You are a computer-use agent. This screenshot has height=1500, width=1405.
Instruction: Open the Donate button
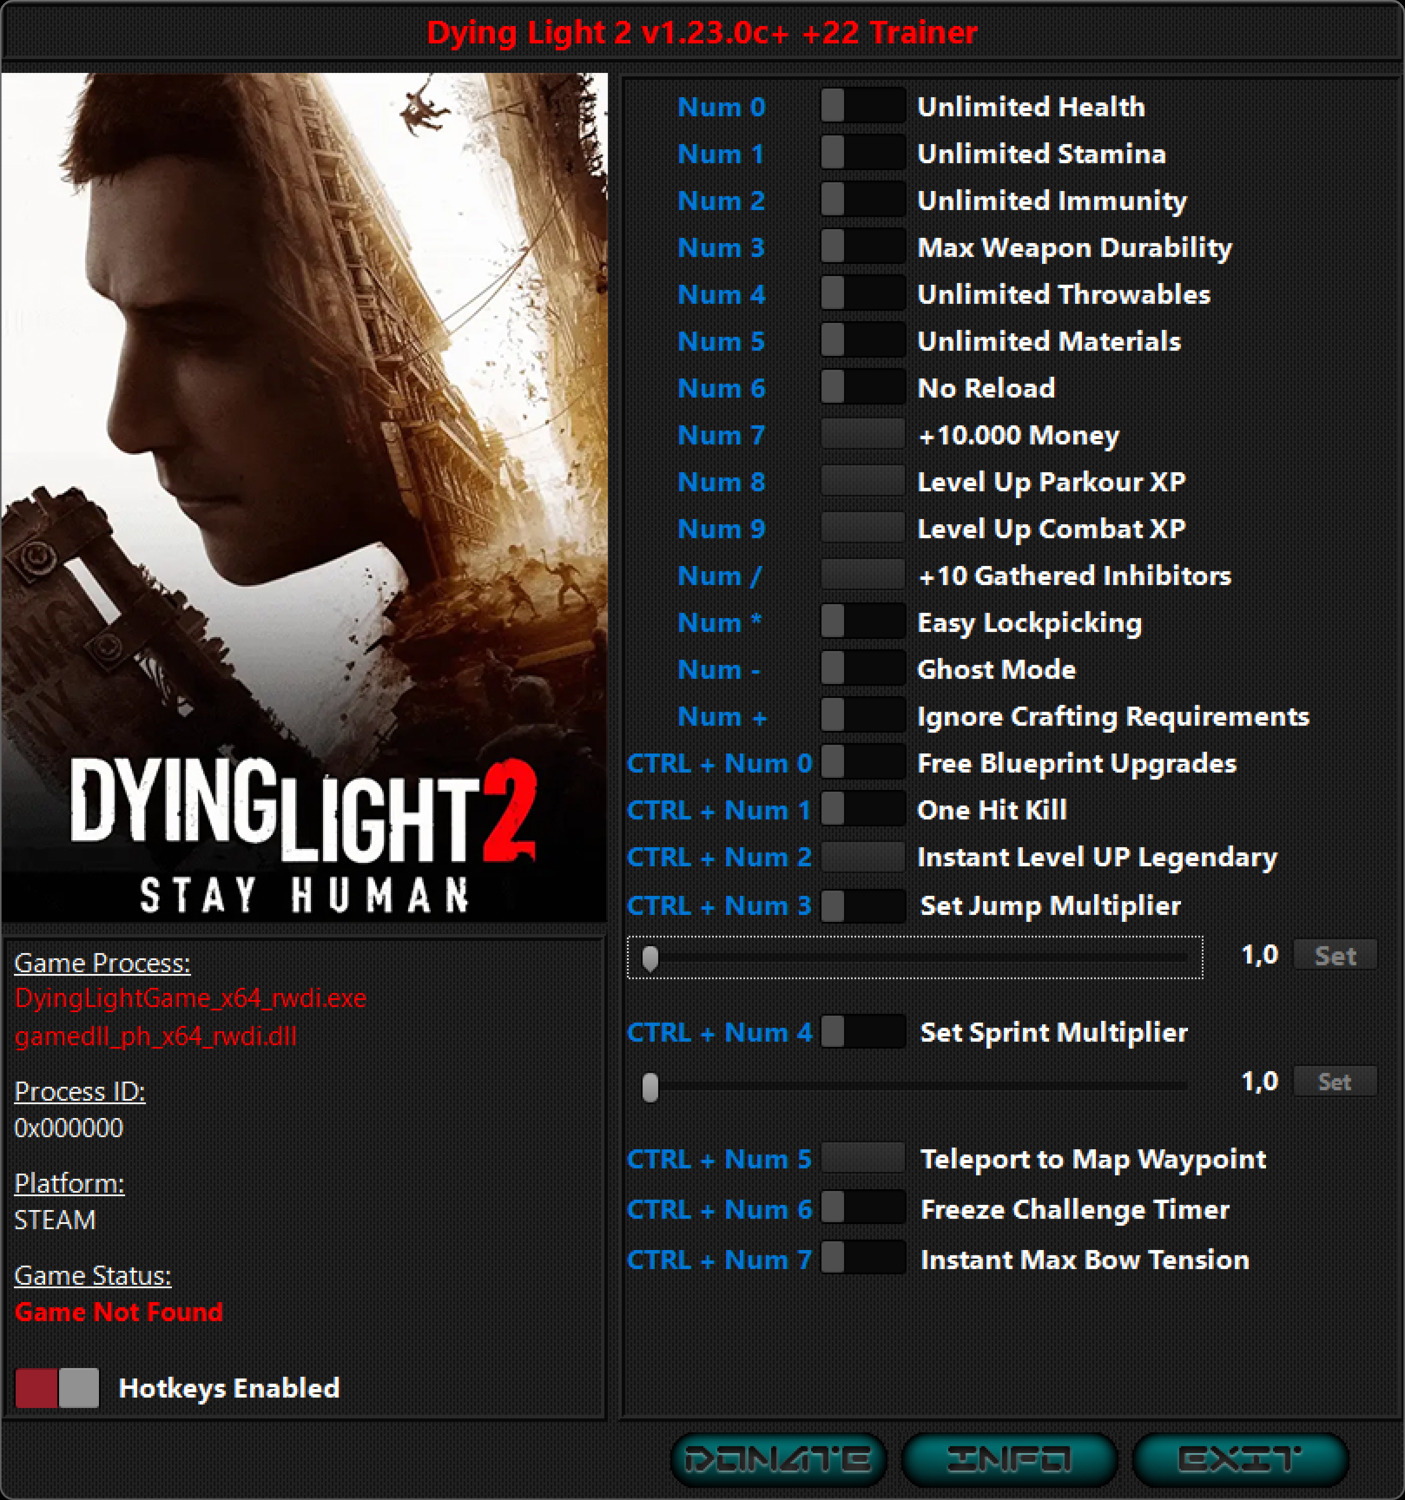pos(778,1460)
